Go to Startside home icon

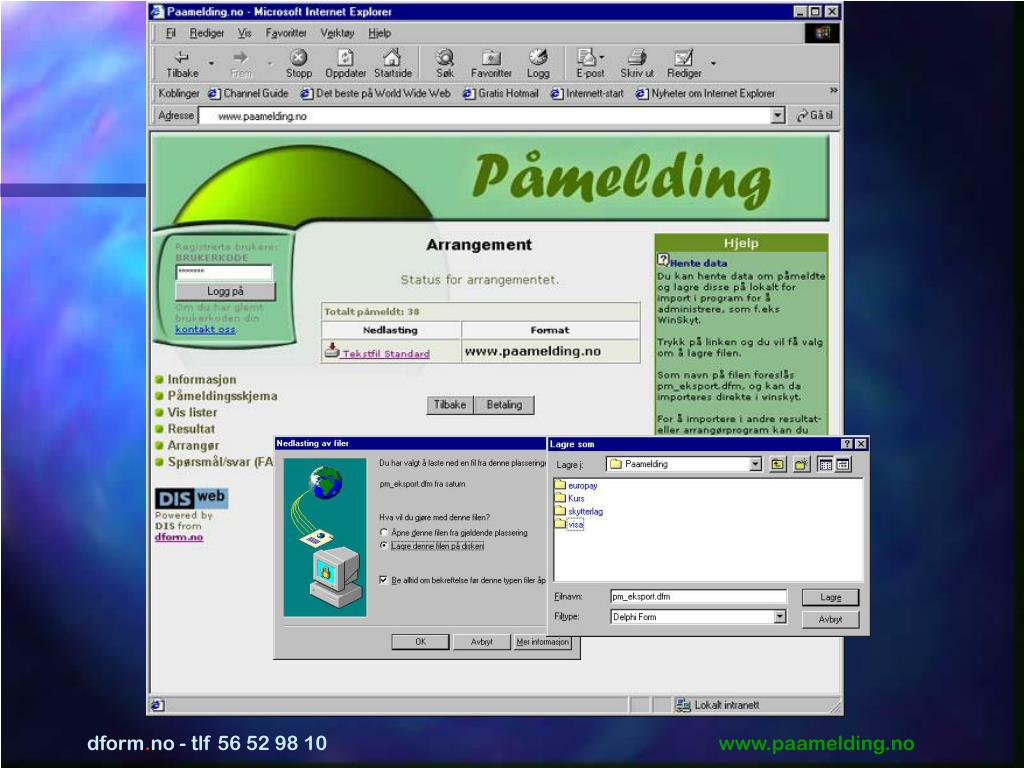coord(392,57)
